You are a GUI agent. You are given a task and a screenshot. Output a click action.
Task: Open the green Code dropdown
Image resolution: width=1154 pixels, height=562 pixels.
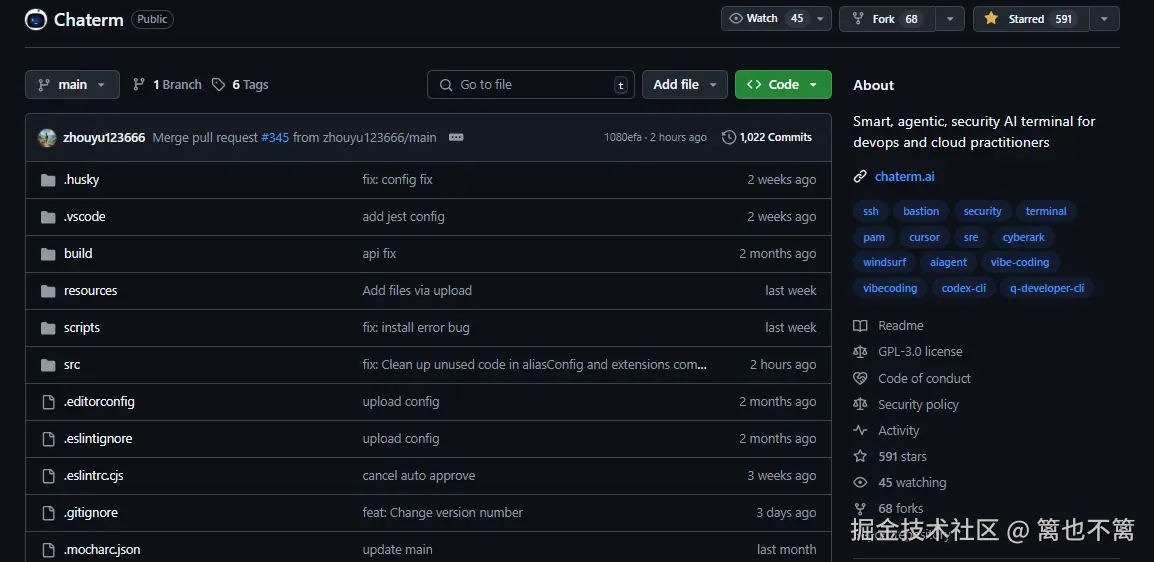(783, 85)
